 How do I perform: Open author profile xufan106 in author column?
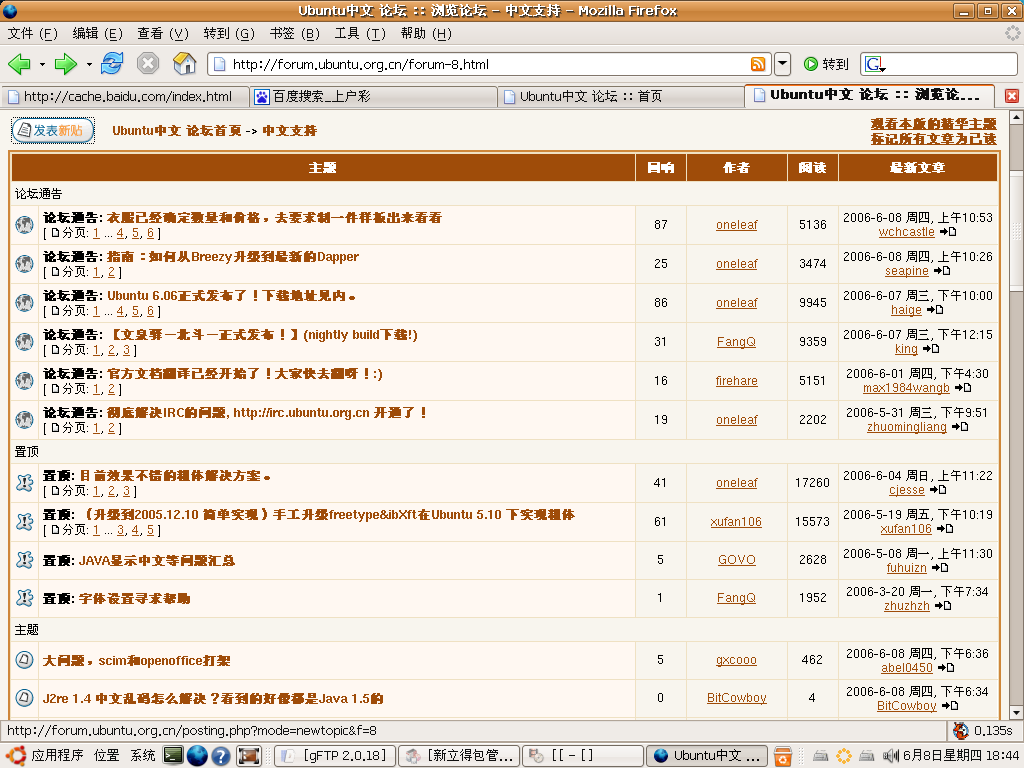[x=736, y=522]
